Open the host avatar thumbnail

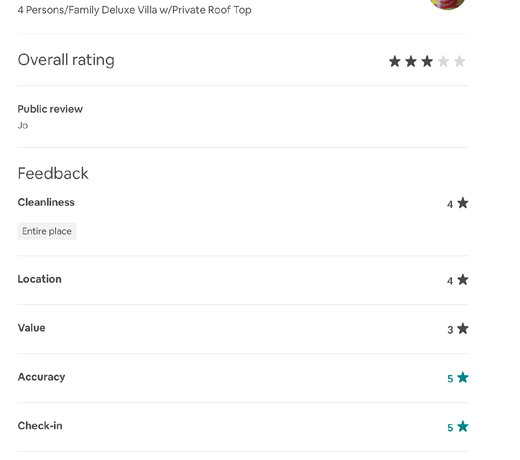447,4
